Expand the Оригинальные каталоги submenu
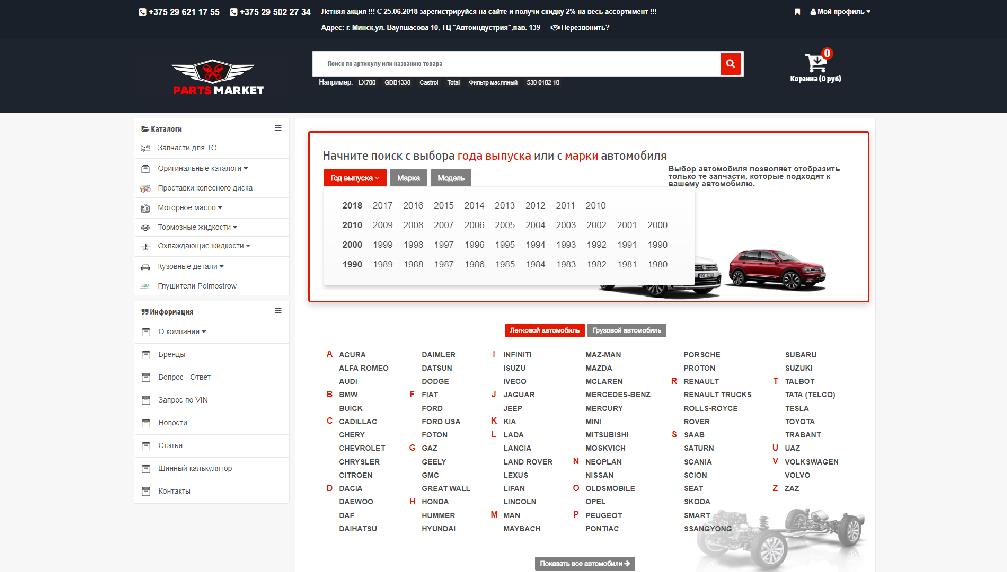The height and width of the screenshot is (572, 1007). (x=203, y=168)
